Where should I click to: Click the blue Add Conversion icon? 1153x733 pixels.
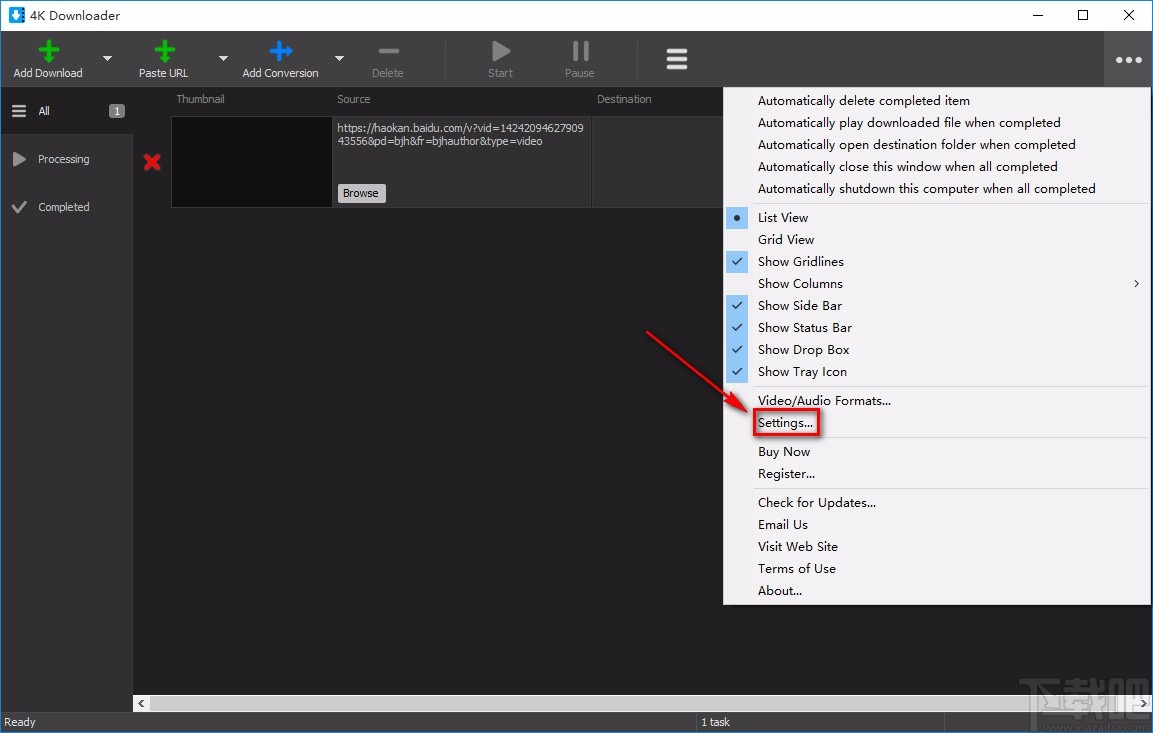point(281,52)
